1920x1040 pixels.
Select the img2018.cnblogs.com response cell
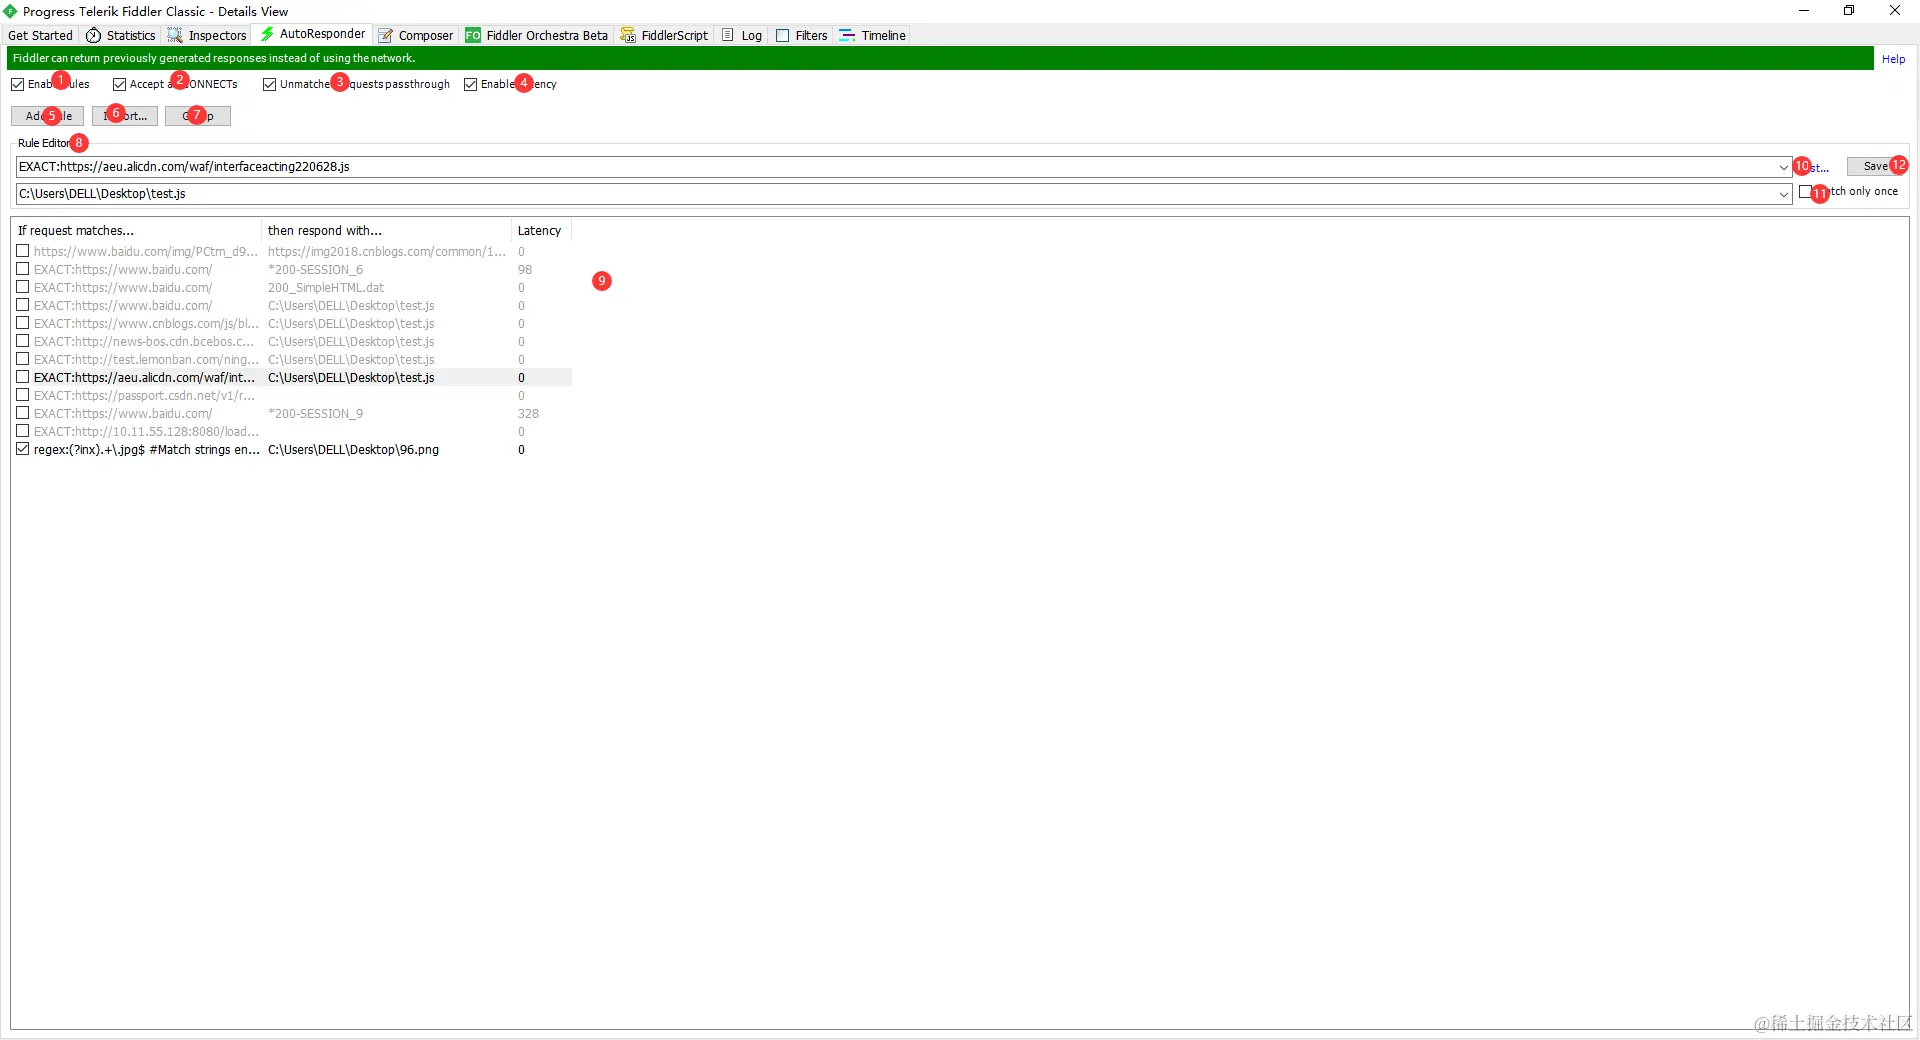(387, 252)
